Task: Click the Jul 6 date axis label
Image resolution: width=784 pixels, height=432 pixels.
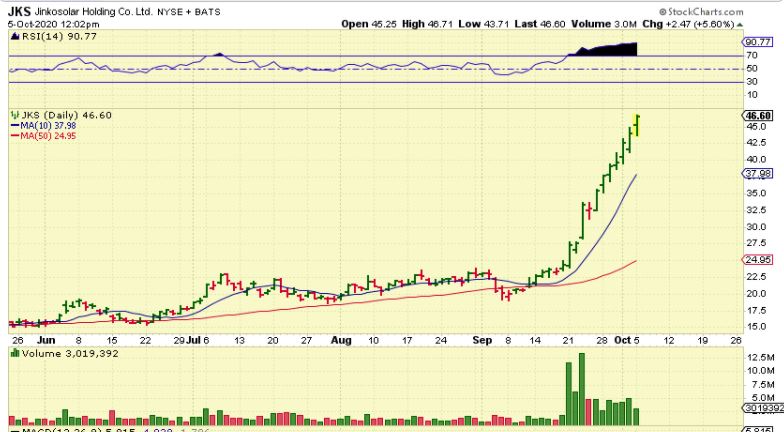Action: [198, 340]
